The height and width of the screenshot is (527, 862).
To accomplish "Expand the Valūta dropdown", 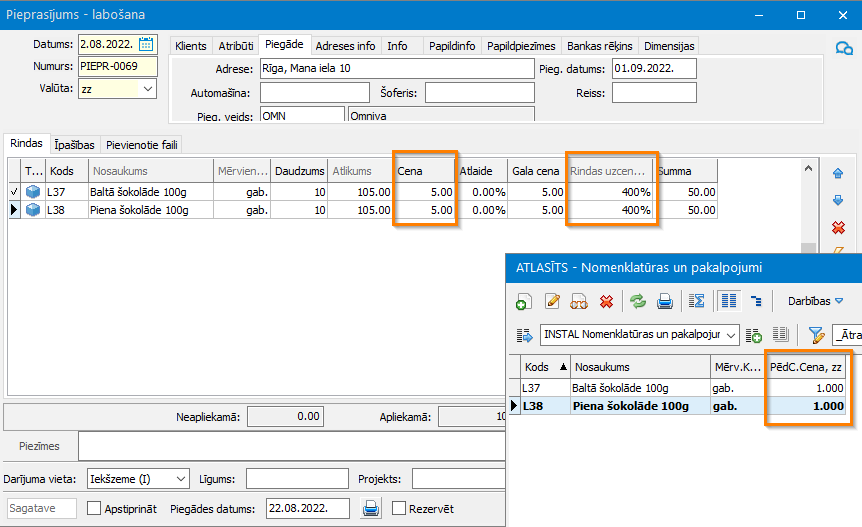I will click(x=148, y=89).
